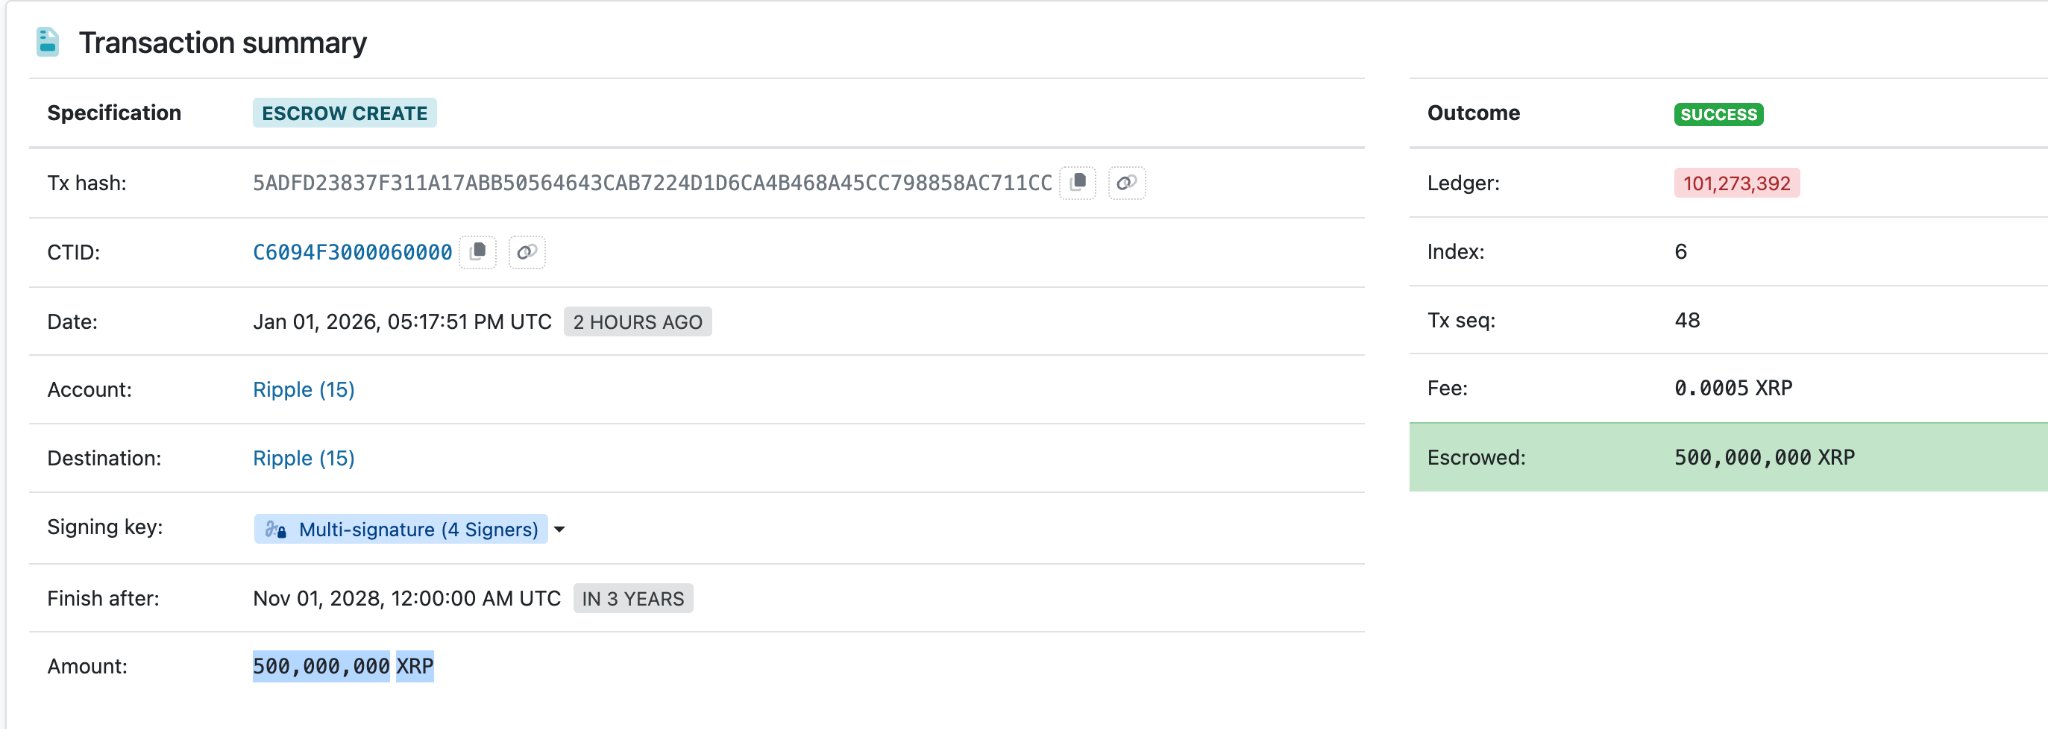2048x729 pixels.
Task: Click the green SUCCESS outcome badge
Action: pos(1718,114)
